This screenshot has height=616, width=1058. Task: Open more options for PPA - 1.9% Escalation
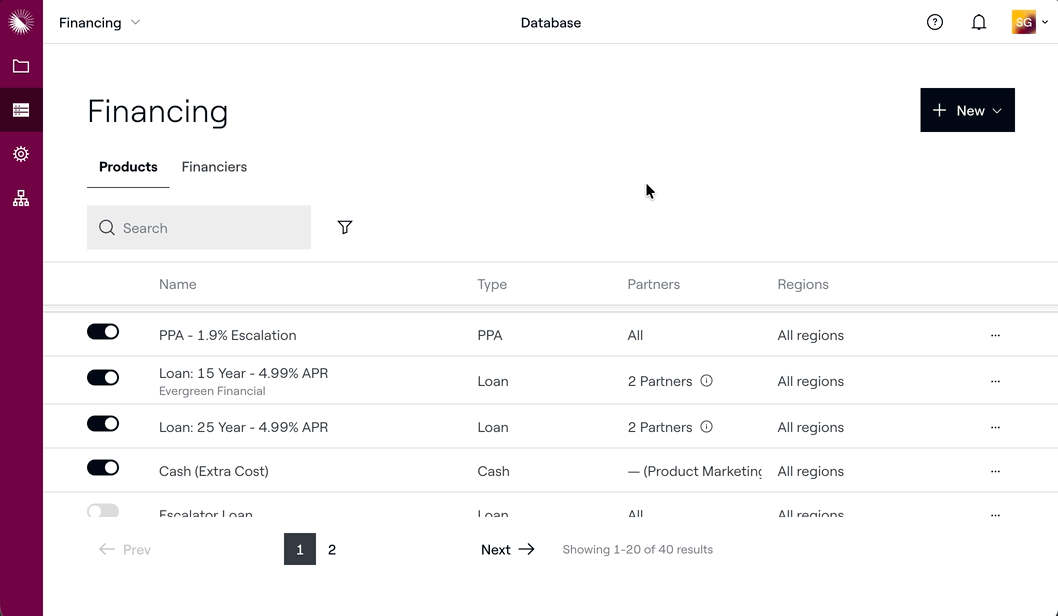click(995, 335)
